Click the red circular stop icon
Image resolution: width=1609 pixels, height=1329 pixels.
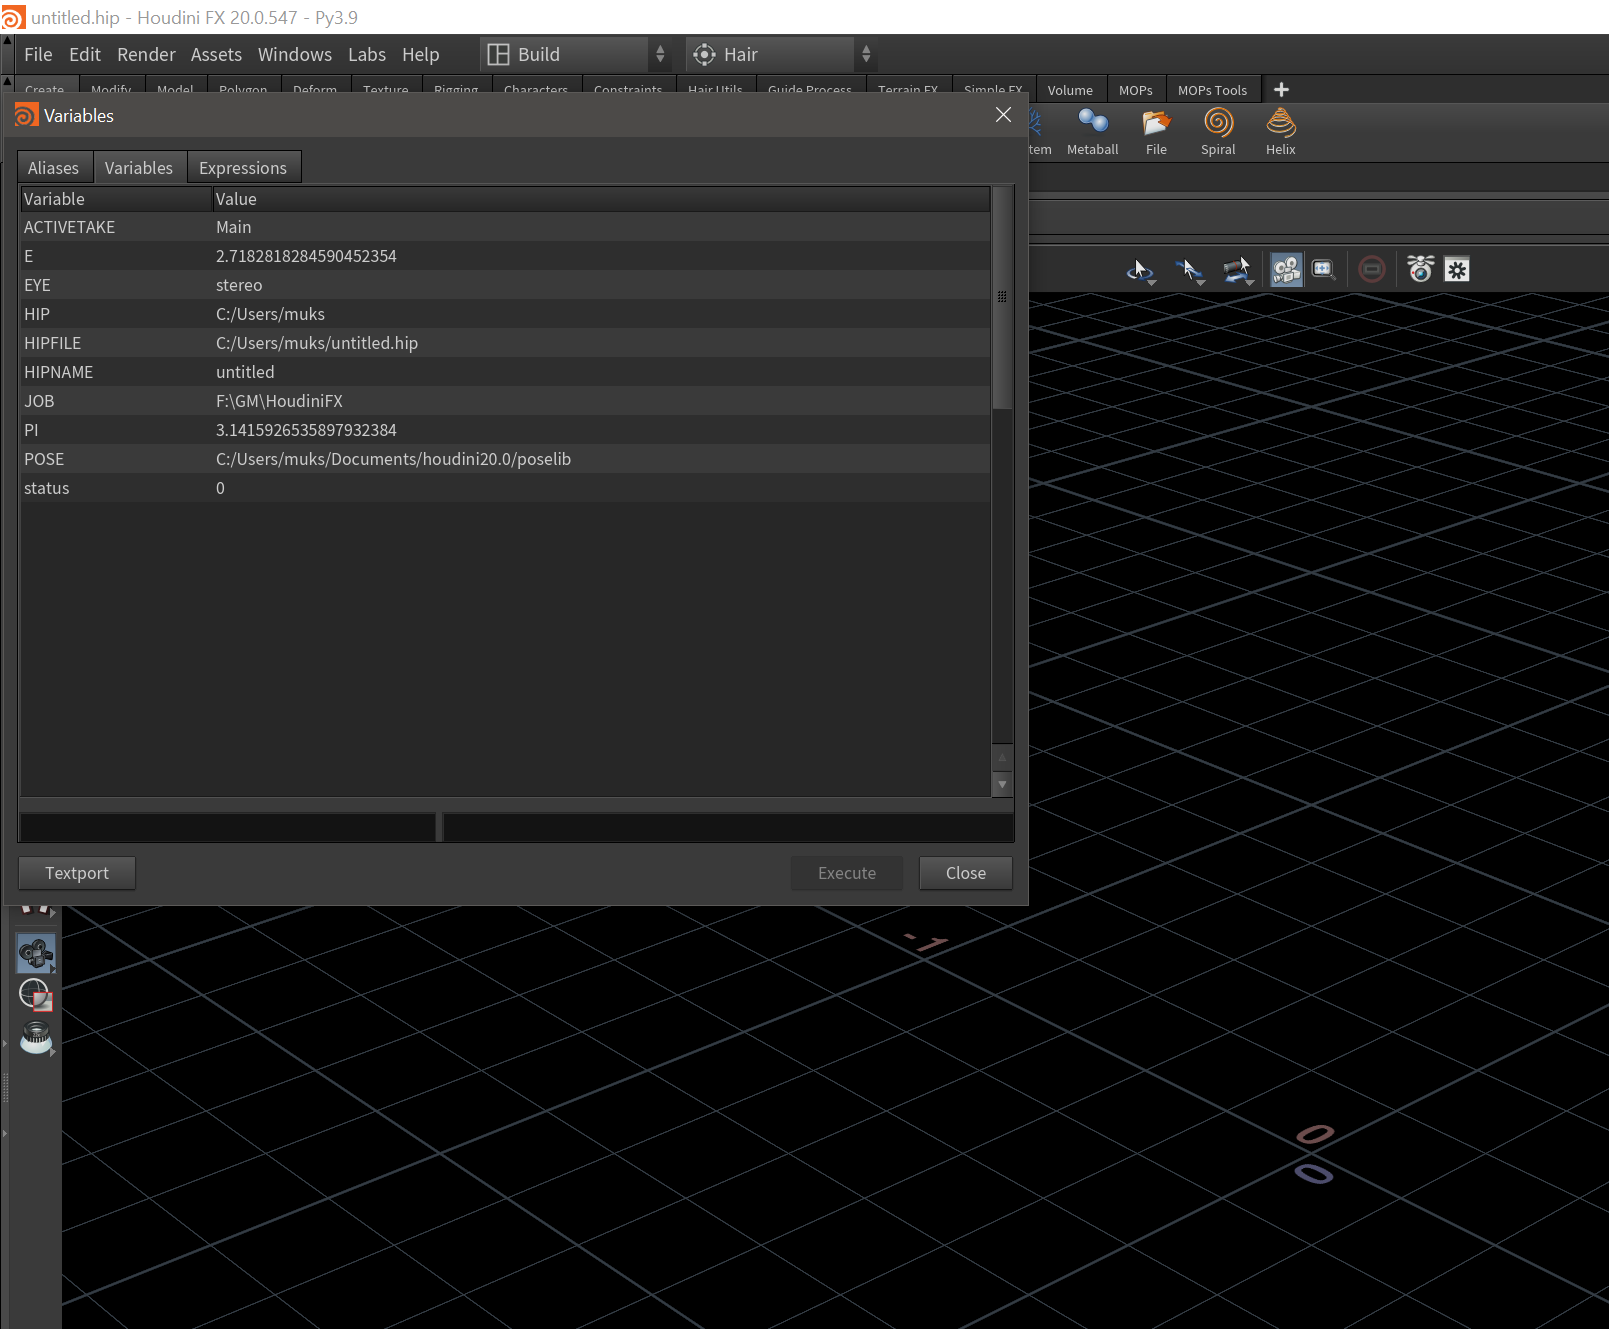coord(1372,269)
